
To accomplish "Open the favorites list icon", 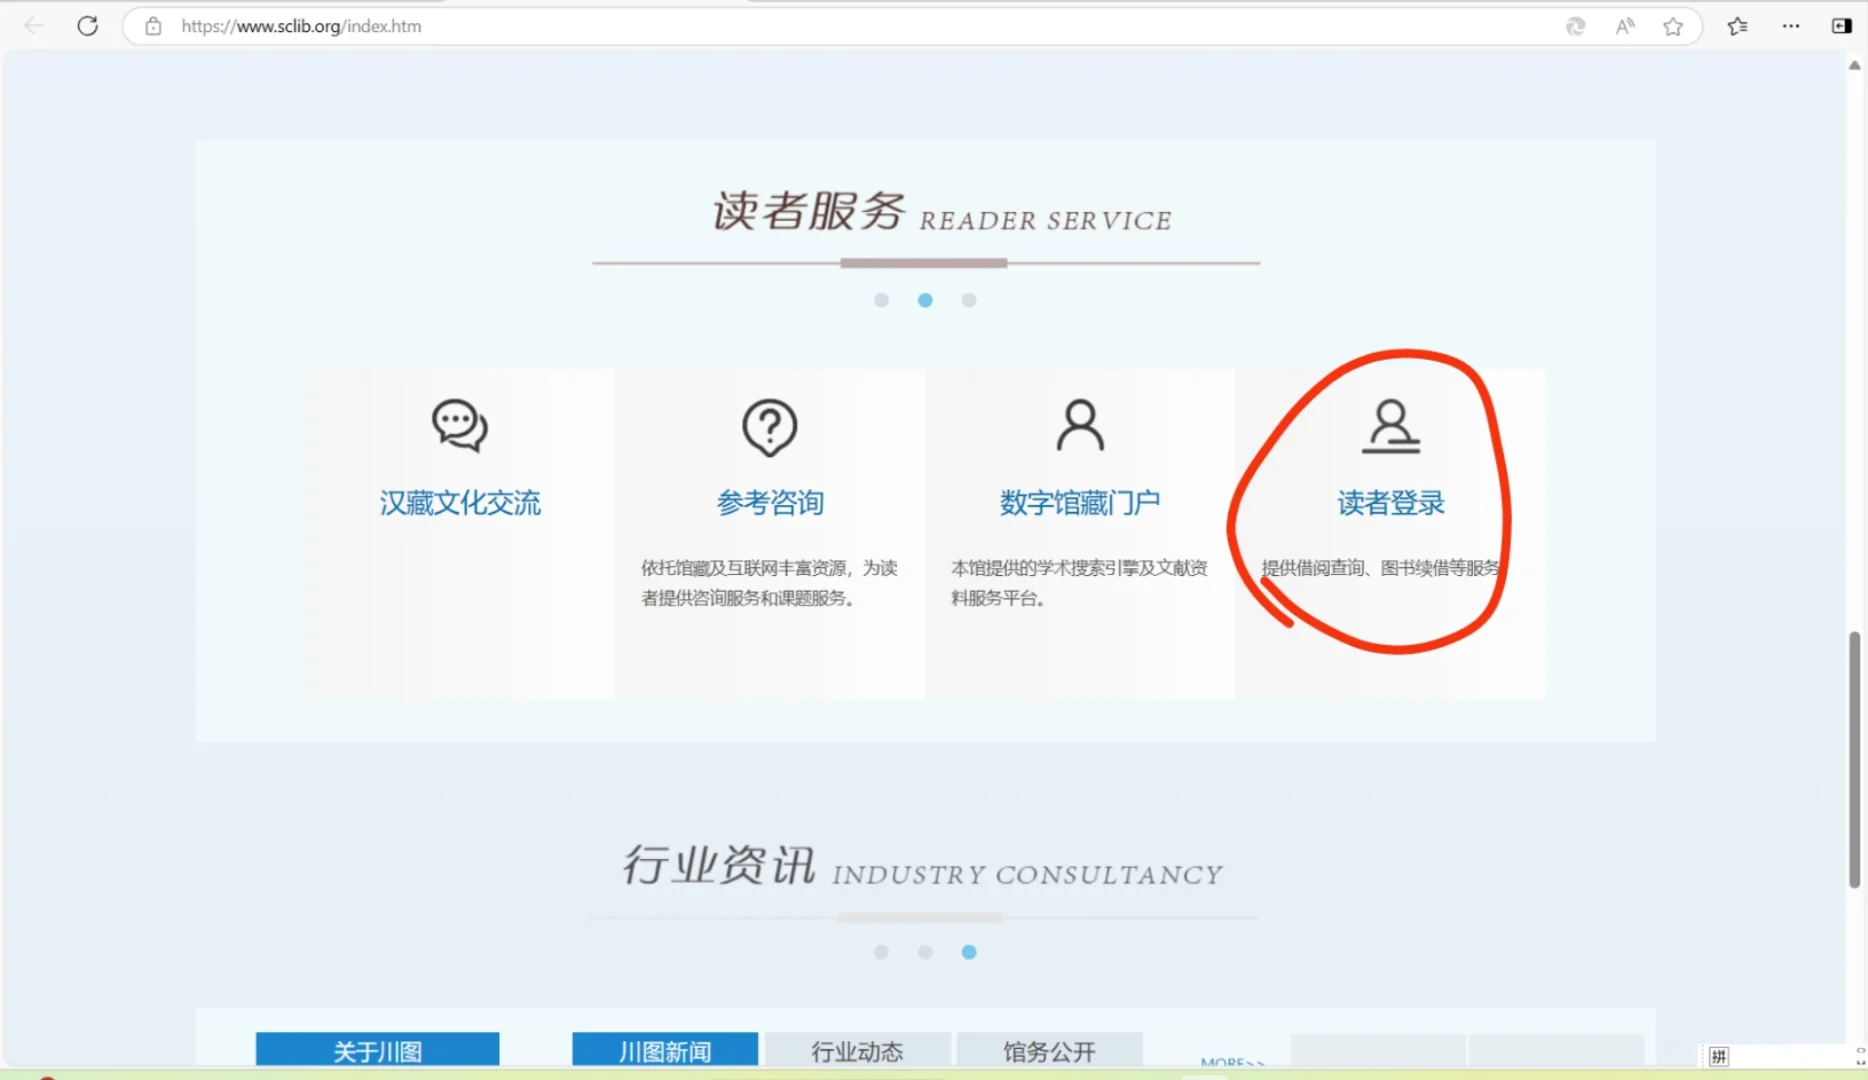I will pos(1738,26).
